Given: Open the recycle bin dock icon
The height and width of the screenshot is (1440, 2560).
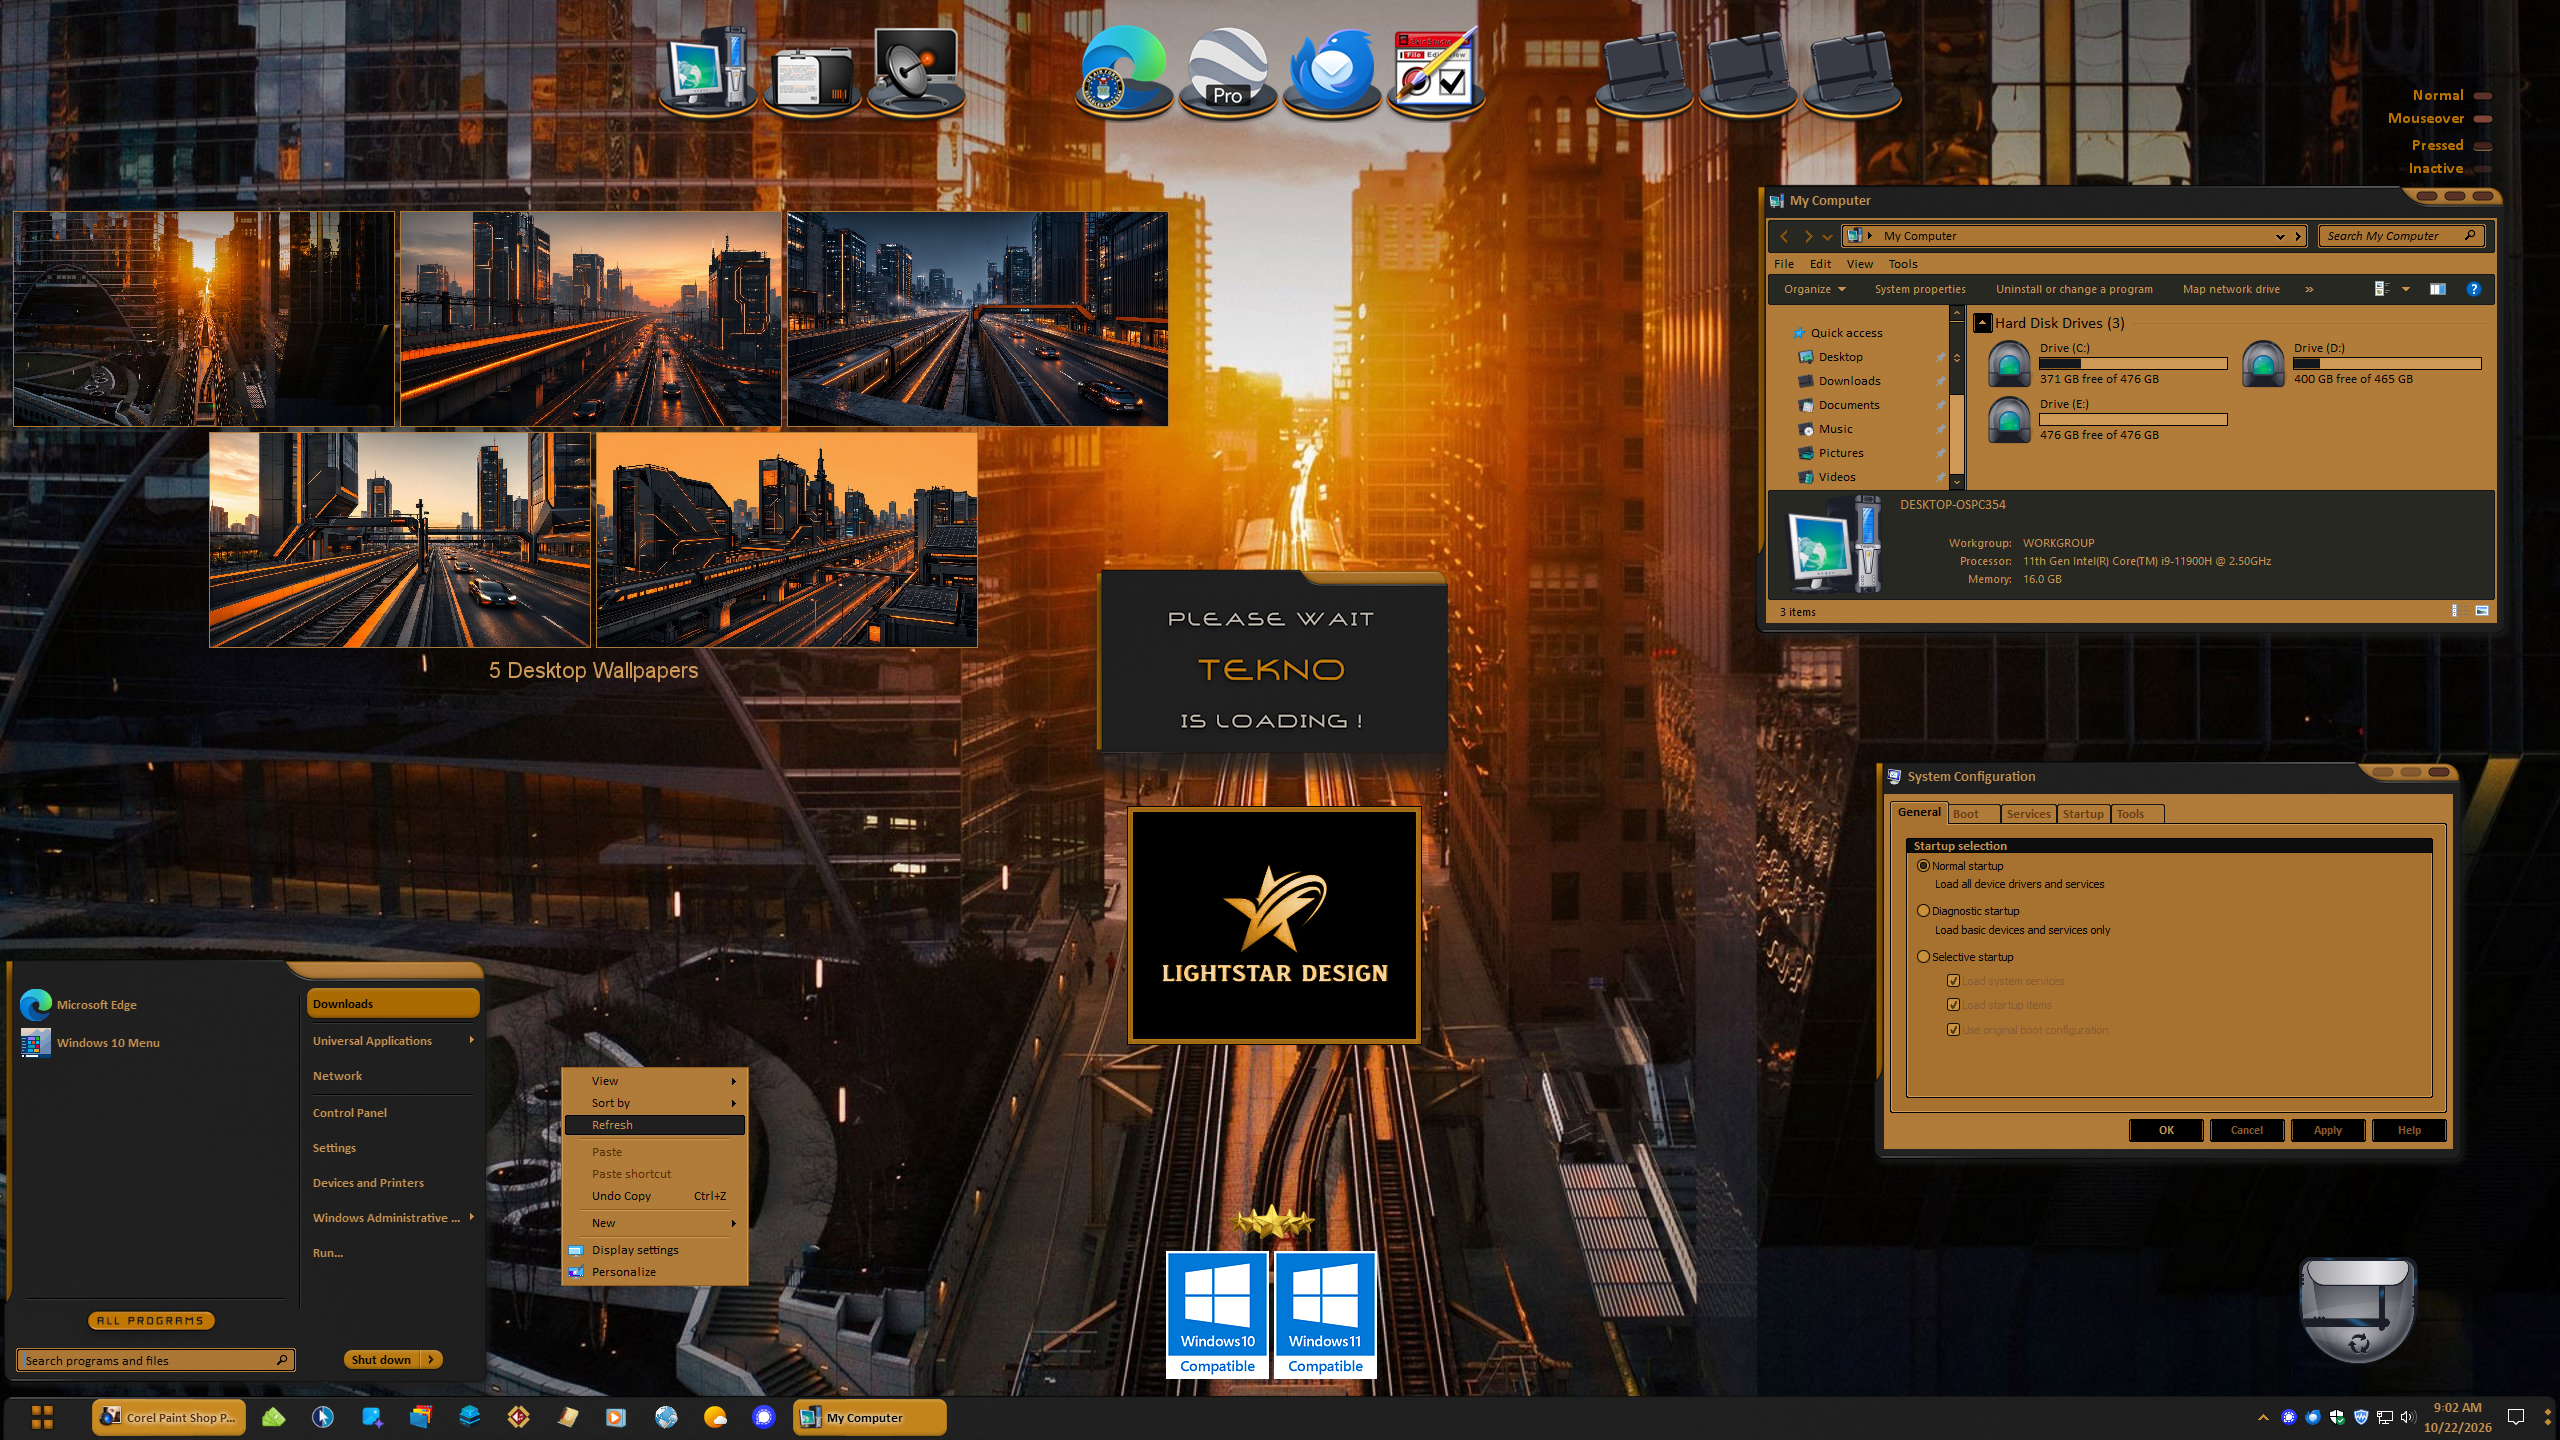Looking at the screenshot, I should click(x=2357, y=1309).
